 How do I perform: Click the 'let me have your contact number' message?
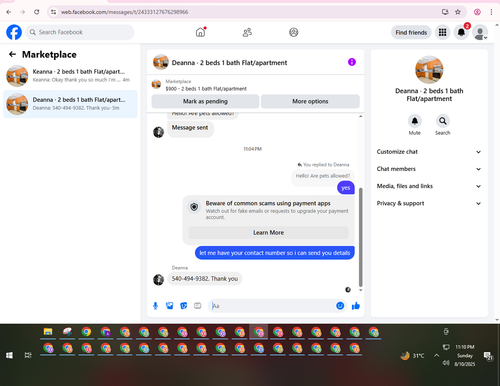(275, 253)
